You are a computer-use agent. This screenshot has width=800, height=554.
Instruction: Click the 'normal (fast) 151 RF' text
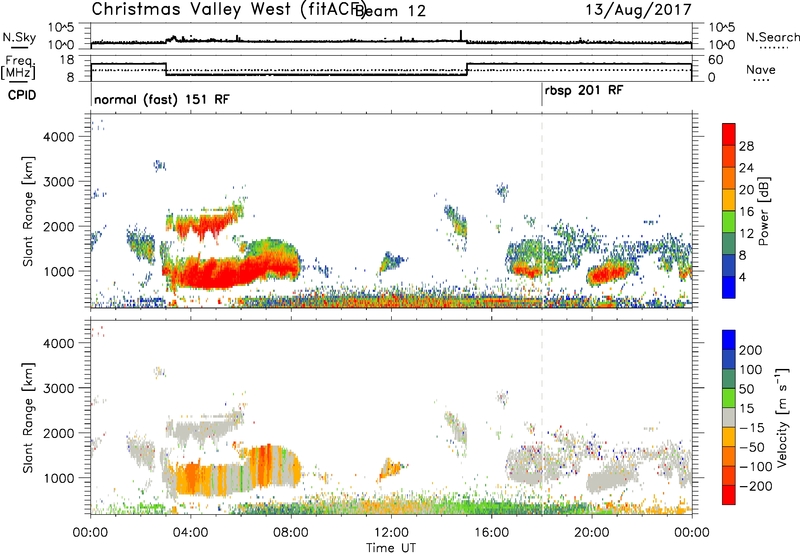[x=162, y=99]
